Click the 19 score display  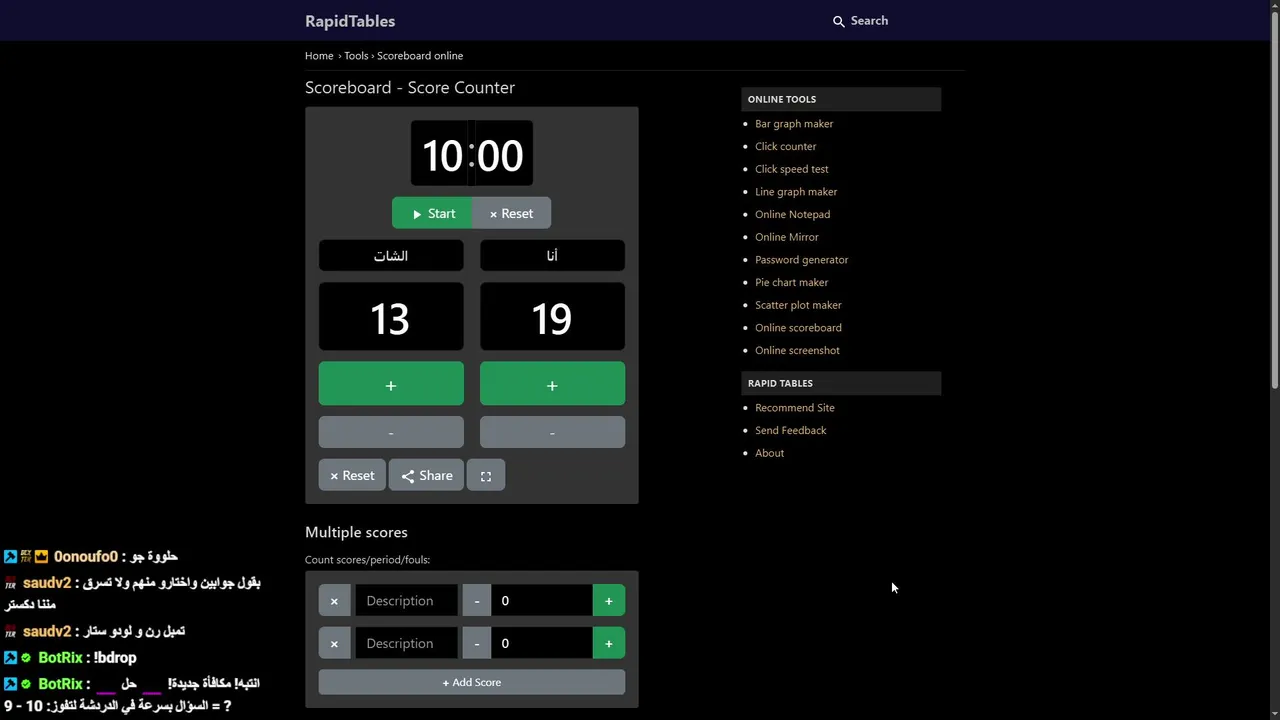(552, 318)
